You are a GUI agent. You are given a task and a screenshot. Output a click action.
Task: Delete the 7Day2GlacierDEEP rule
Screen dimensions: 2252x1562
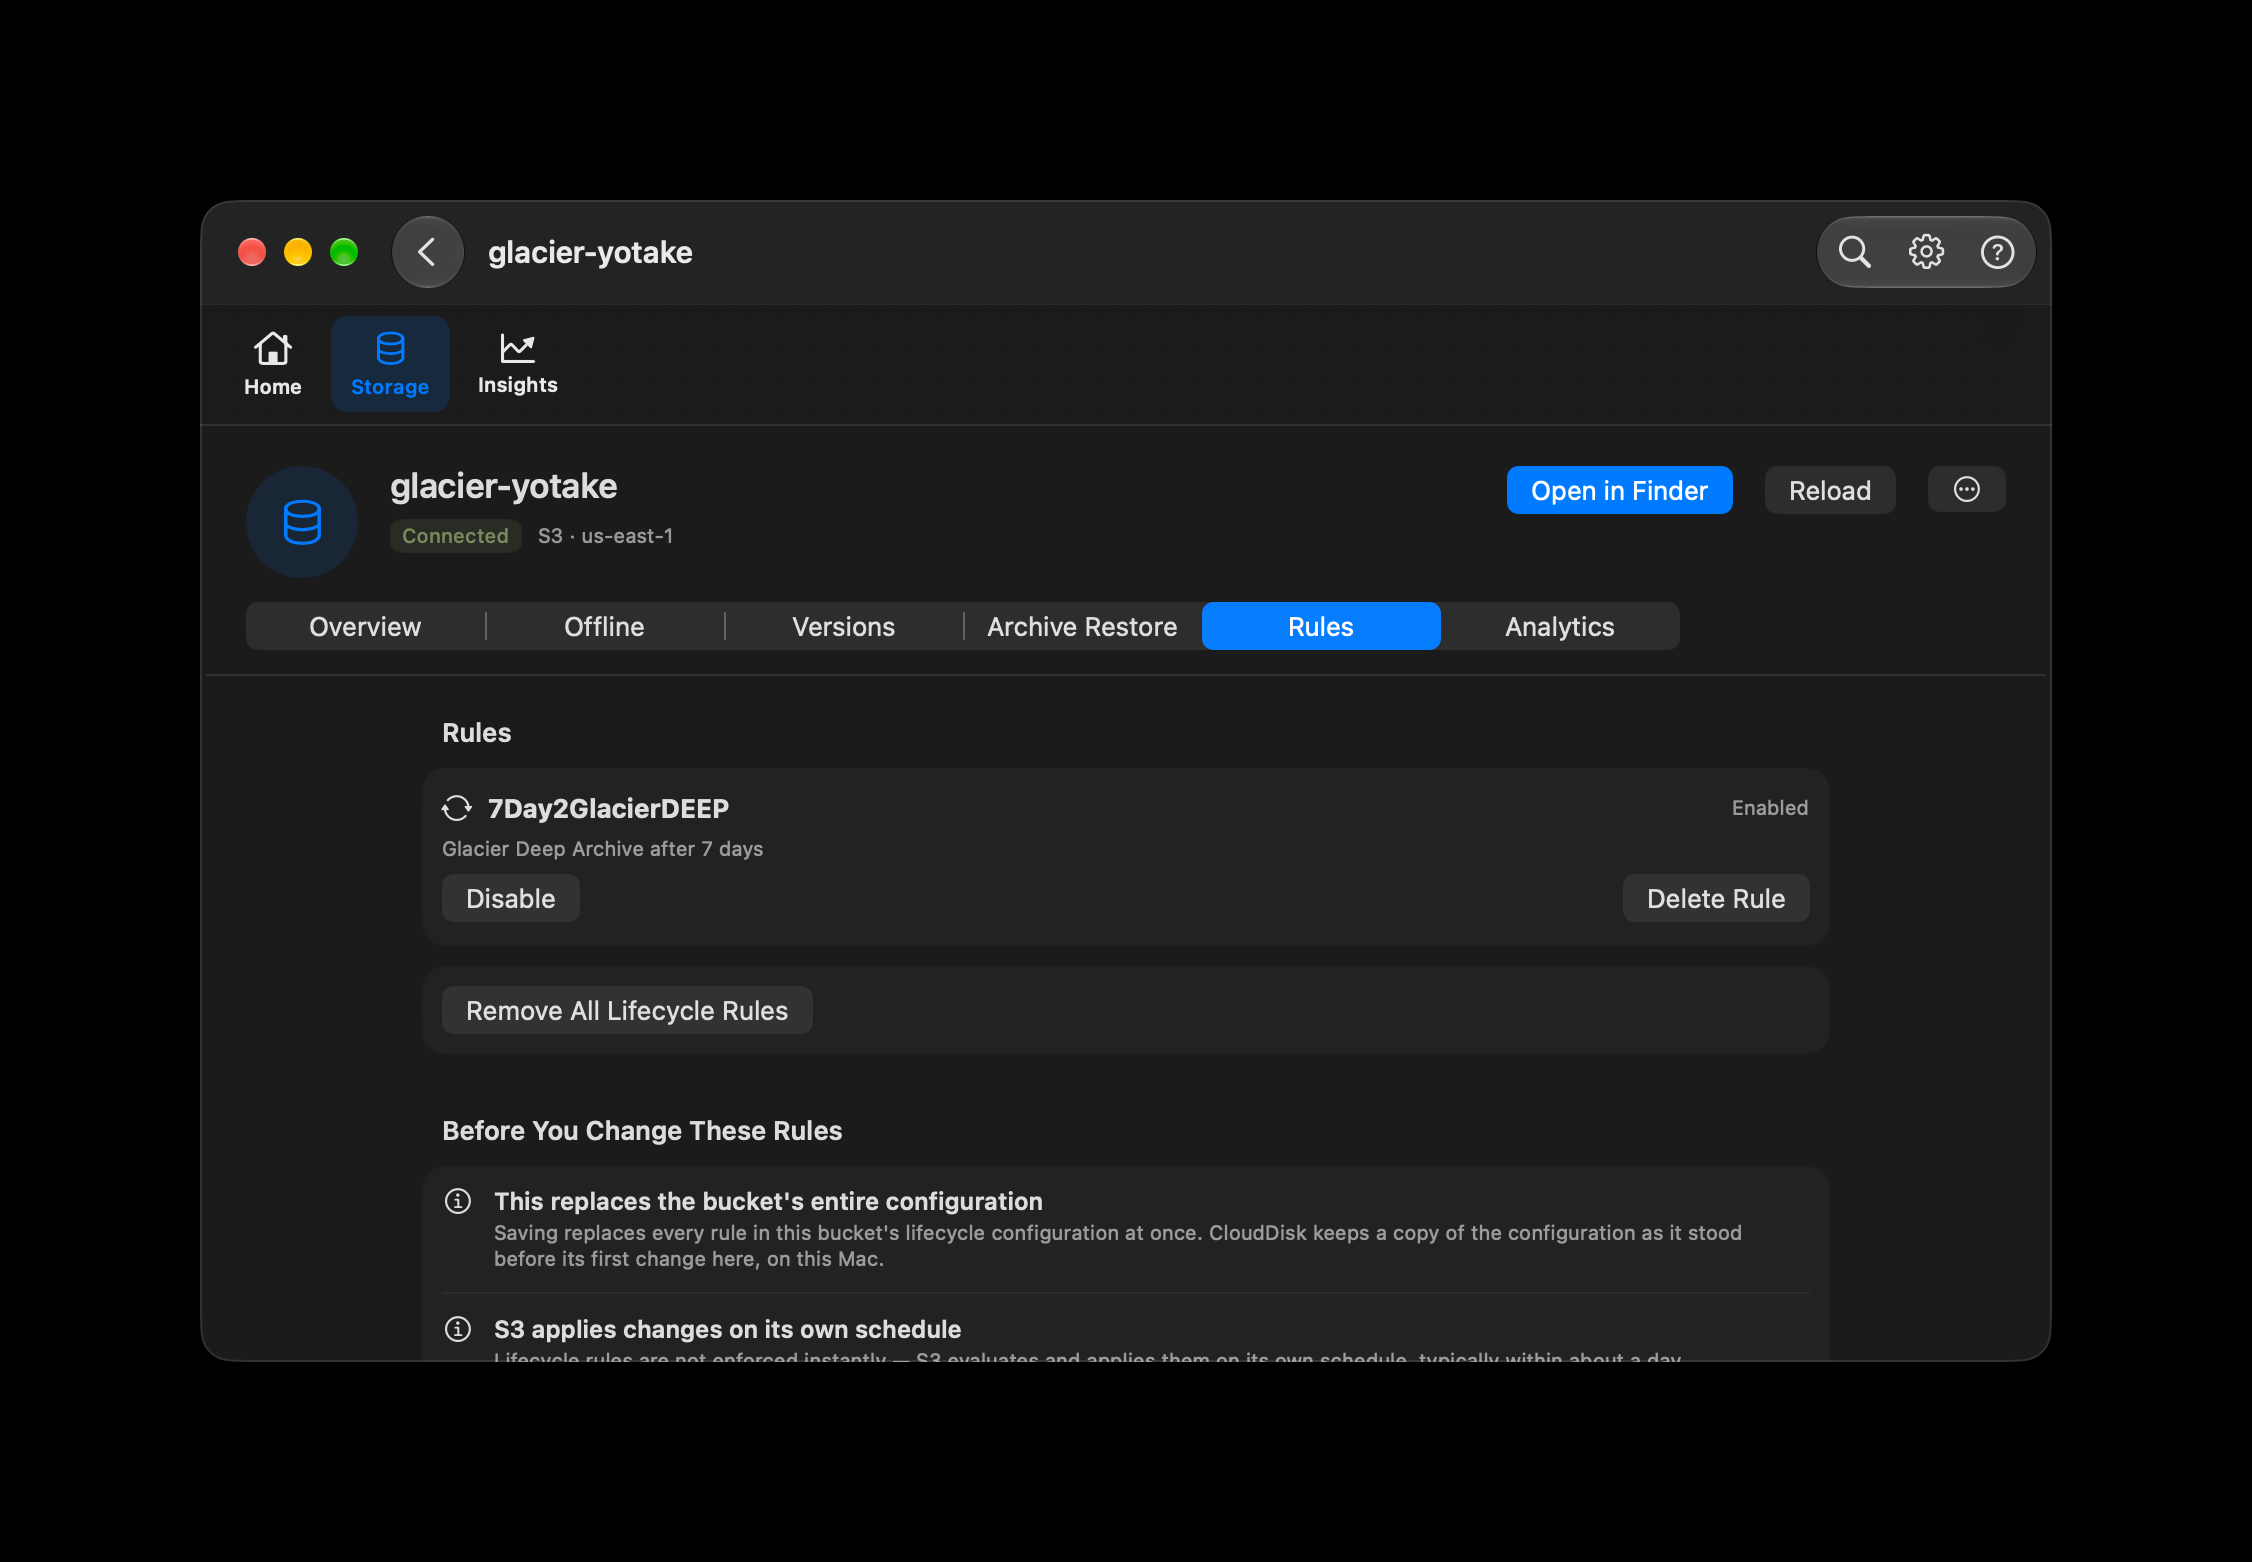pos(1715,899)
